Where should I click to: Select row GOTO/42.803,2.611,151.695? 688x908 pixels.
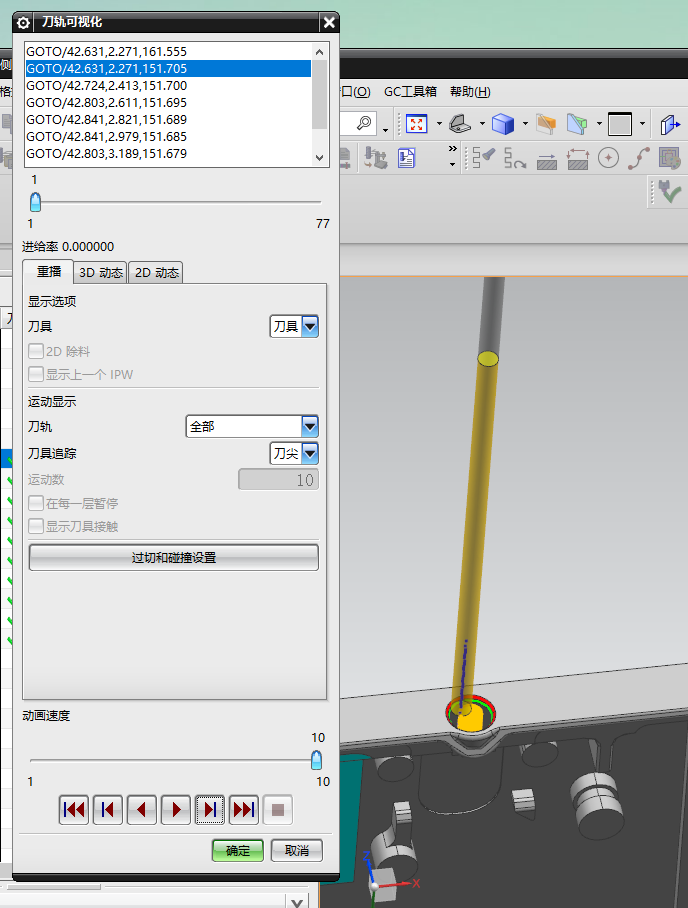point(168,102)
